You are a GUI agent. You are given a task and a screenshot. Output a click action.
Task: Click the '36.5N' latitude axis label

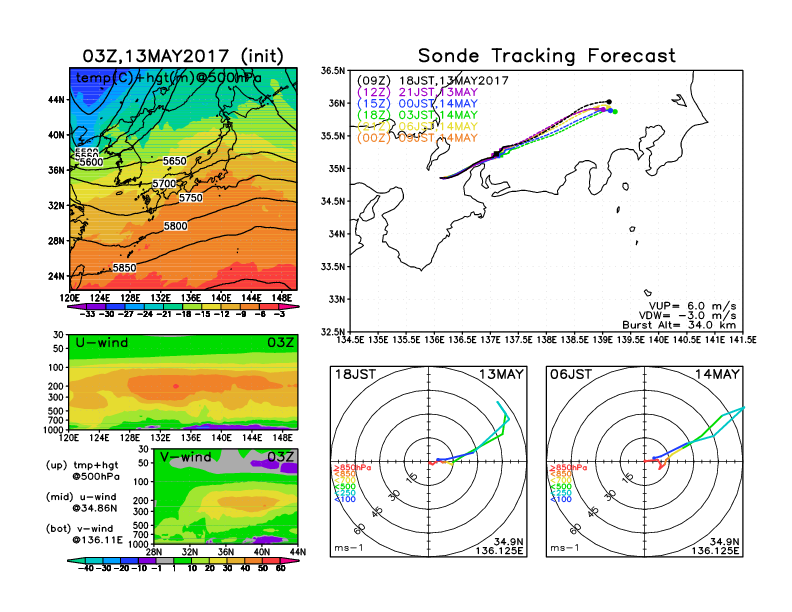[333, 71]
